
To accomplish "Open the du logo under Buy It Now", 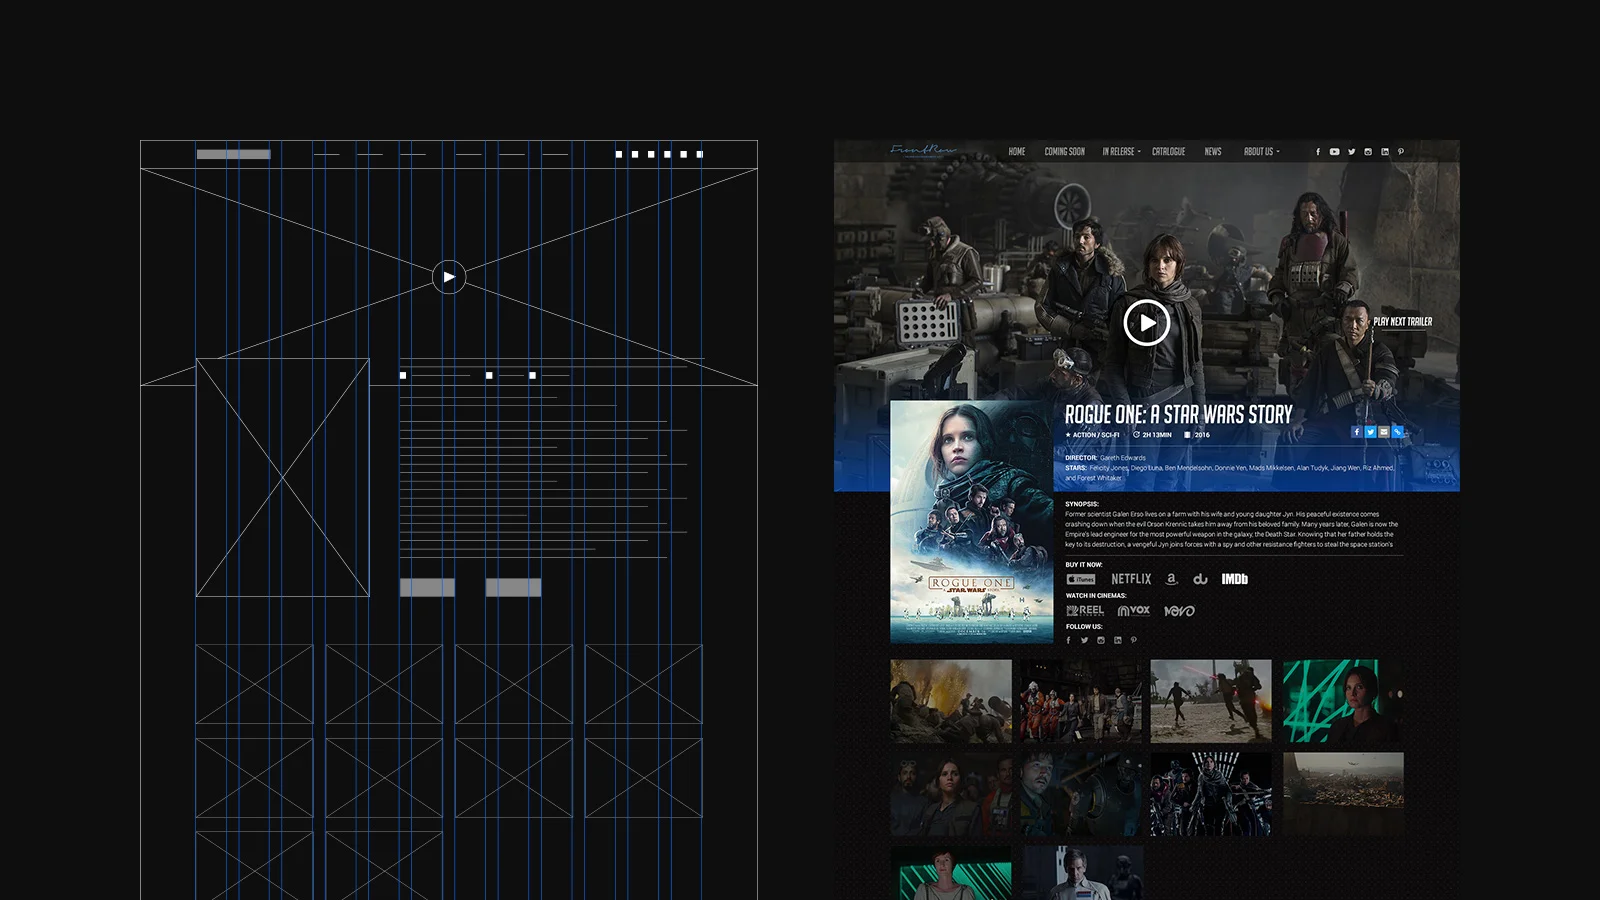I will tap(1200, 579).
